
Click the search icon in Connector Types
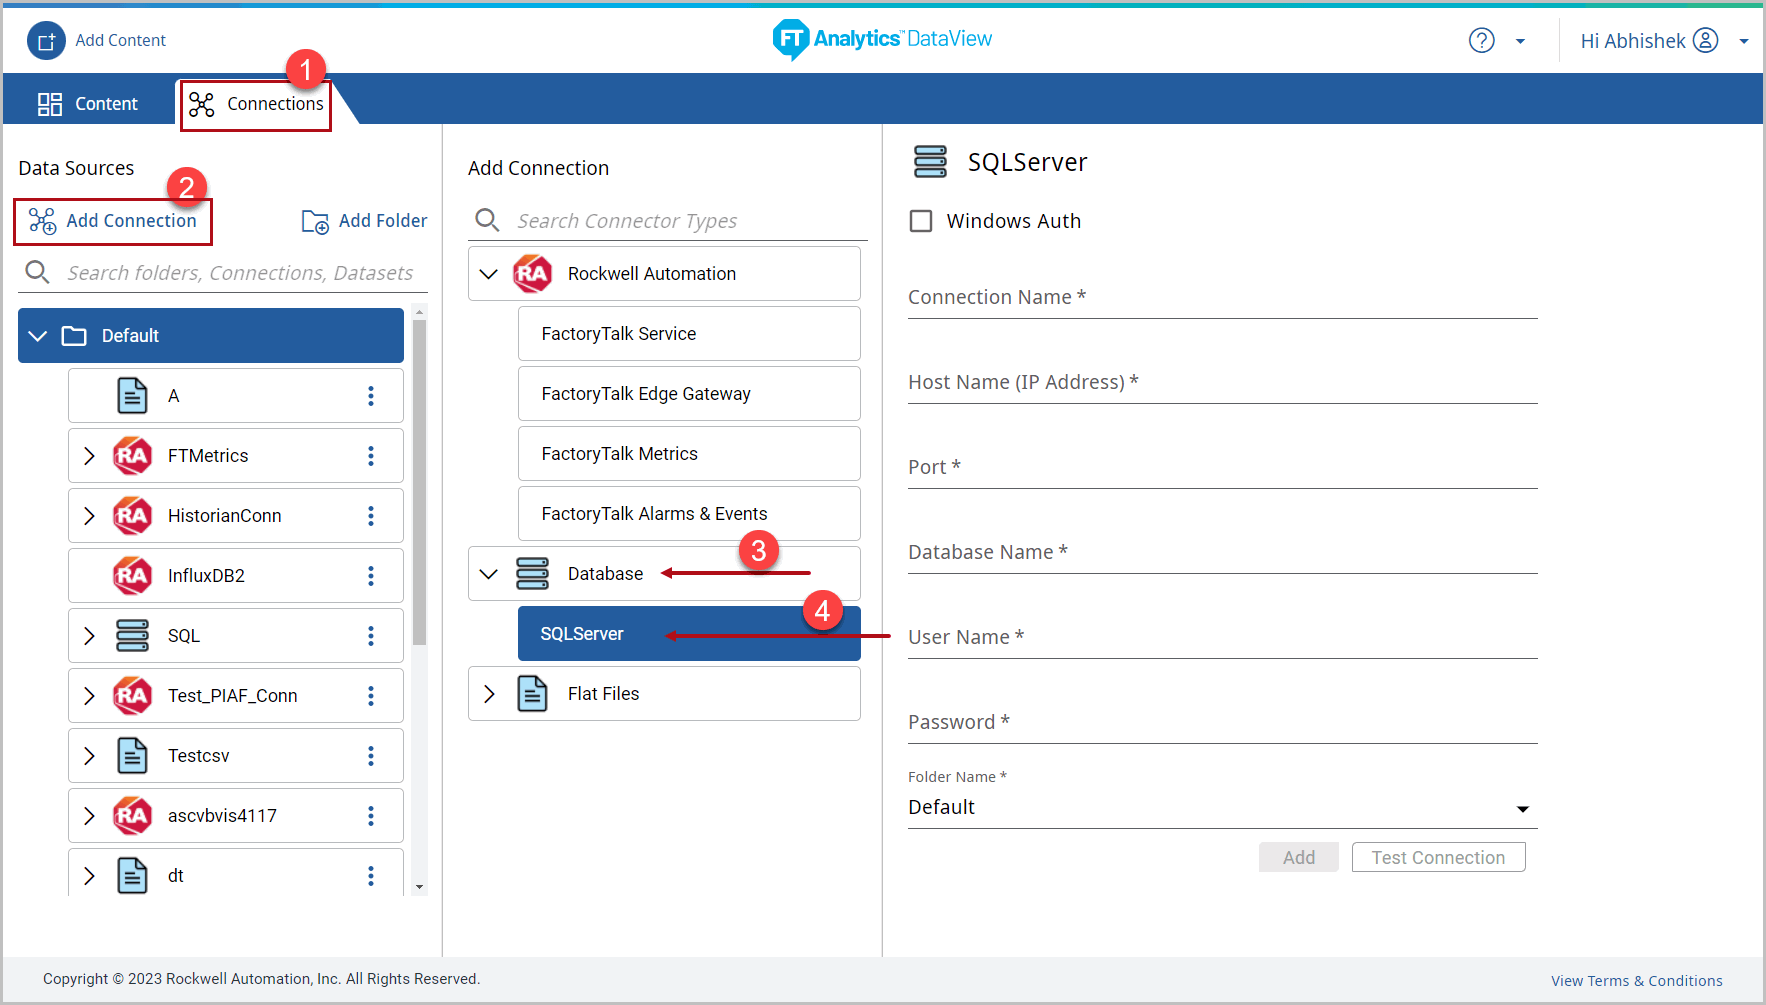tap(487, 220)
